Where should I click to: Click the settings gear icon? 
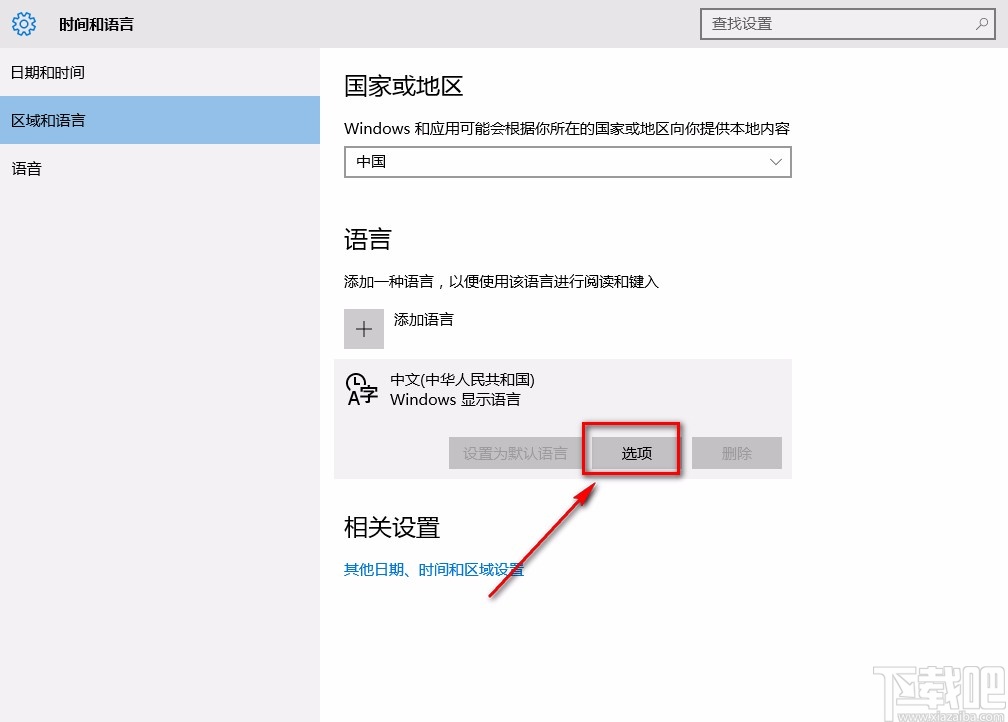(x=23, y=23)
